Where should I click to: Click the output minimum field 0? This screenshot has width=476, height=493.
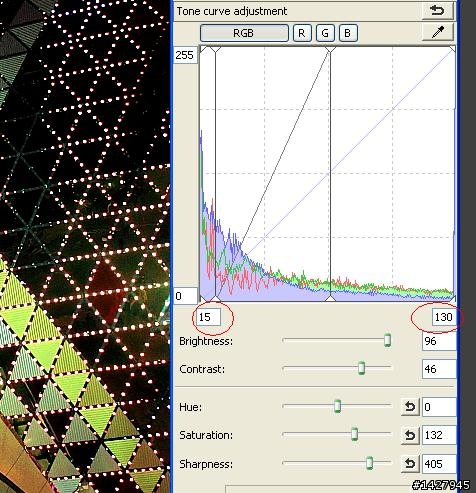[185, 296]
